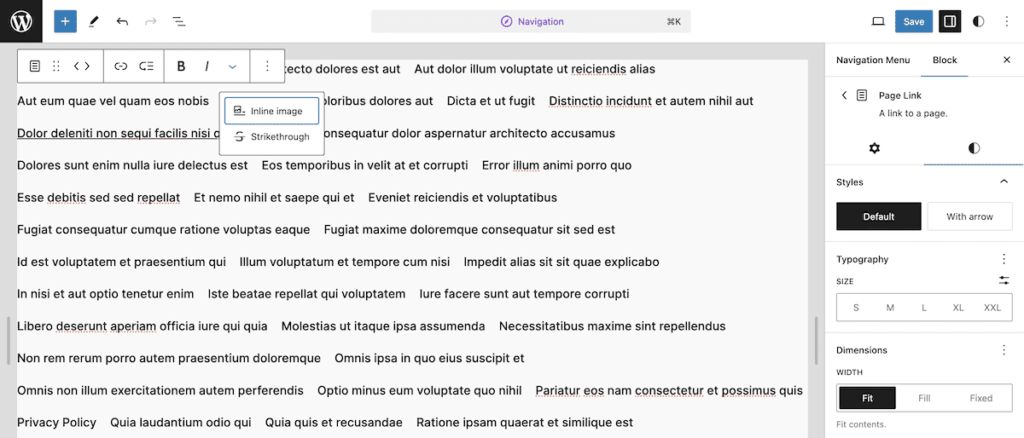Screen dimensions: 1024x438
Task: Click the link icon in block toolbar
Action: pos(121,66)
